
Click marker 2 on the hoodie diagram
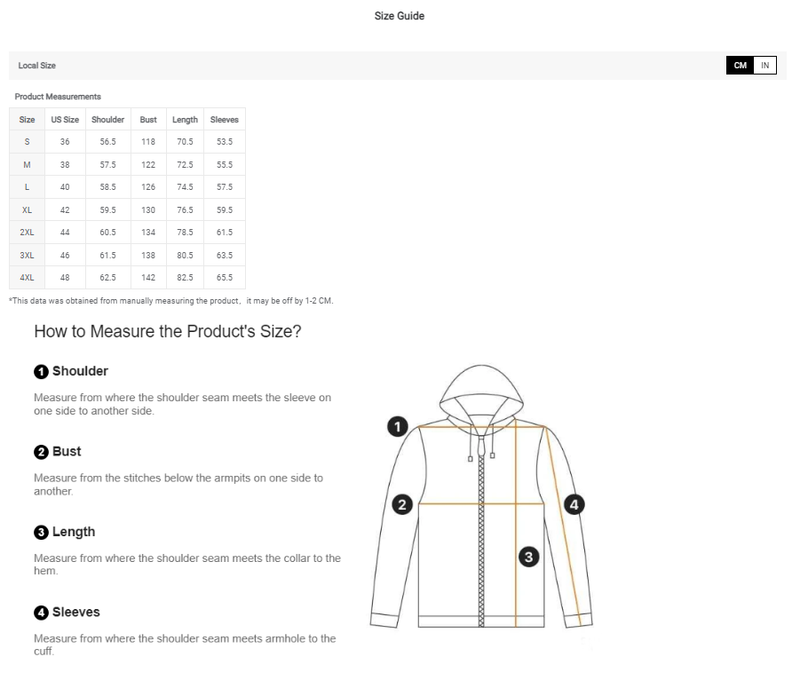click(x=402, y=505)
